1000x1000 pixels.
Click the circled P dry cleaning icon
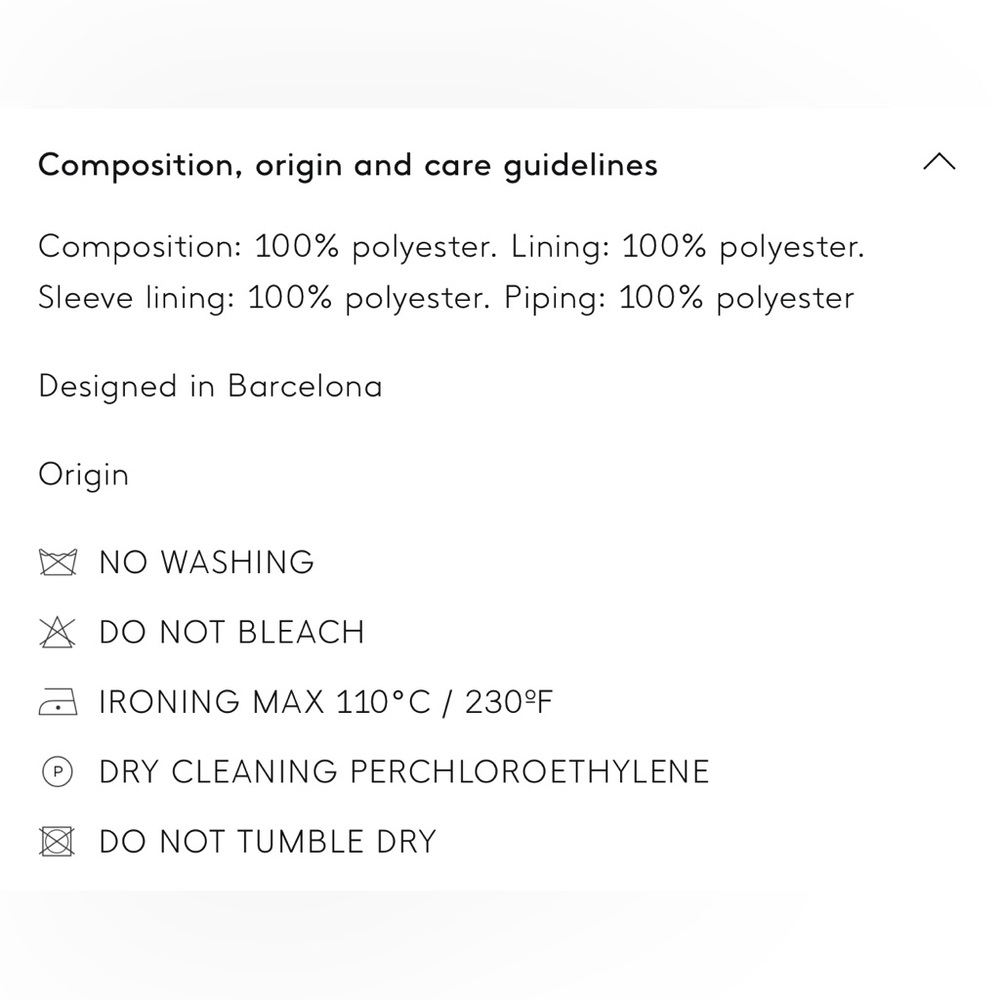pos(57,772)
